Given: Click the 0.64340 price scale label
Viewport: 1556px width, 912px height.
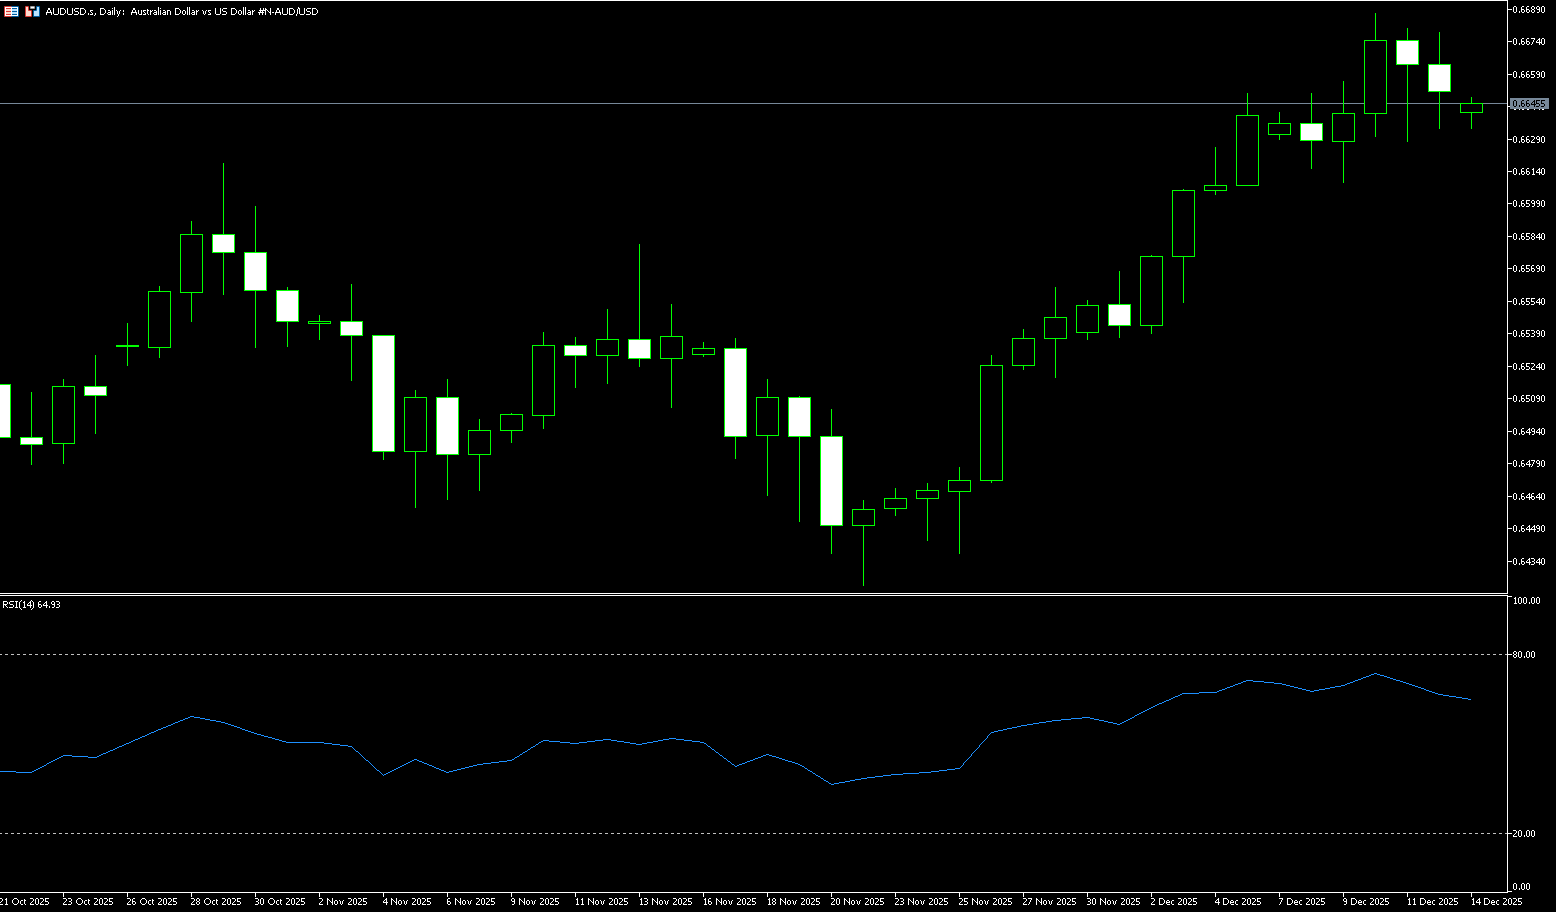Looking at the screenshot, I should click(x=1530, y=562).
